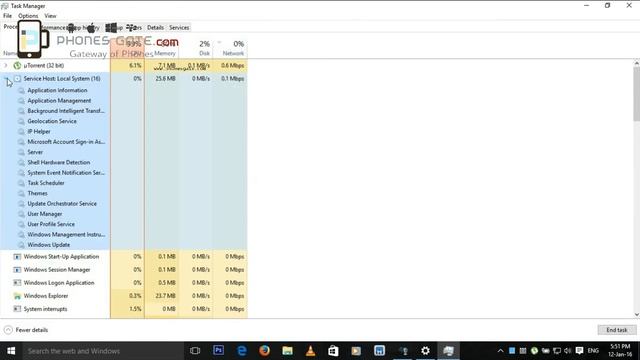Select the 'System interrupts' process name
The height and width of the screenshot is (360, 640).
(x=45, y=309)
